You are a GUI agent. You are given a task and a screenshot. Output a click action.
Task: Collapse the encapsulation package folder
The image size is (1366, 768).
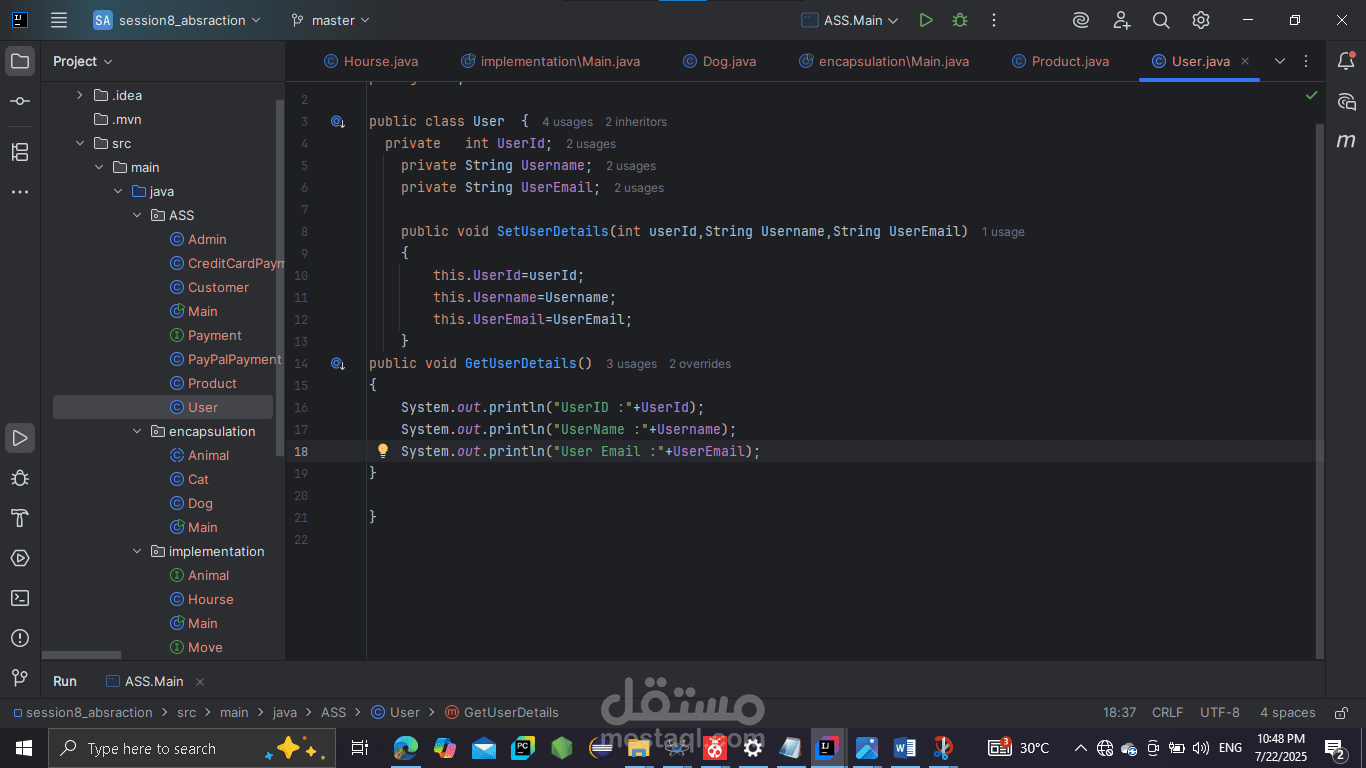tap(138, 431)
